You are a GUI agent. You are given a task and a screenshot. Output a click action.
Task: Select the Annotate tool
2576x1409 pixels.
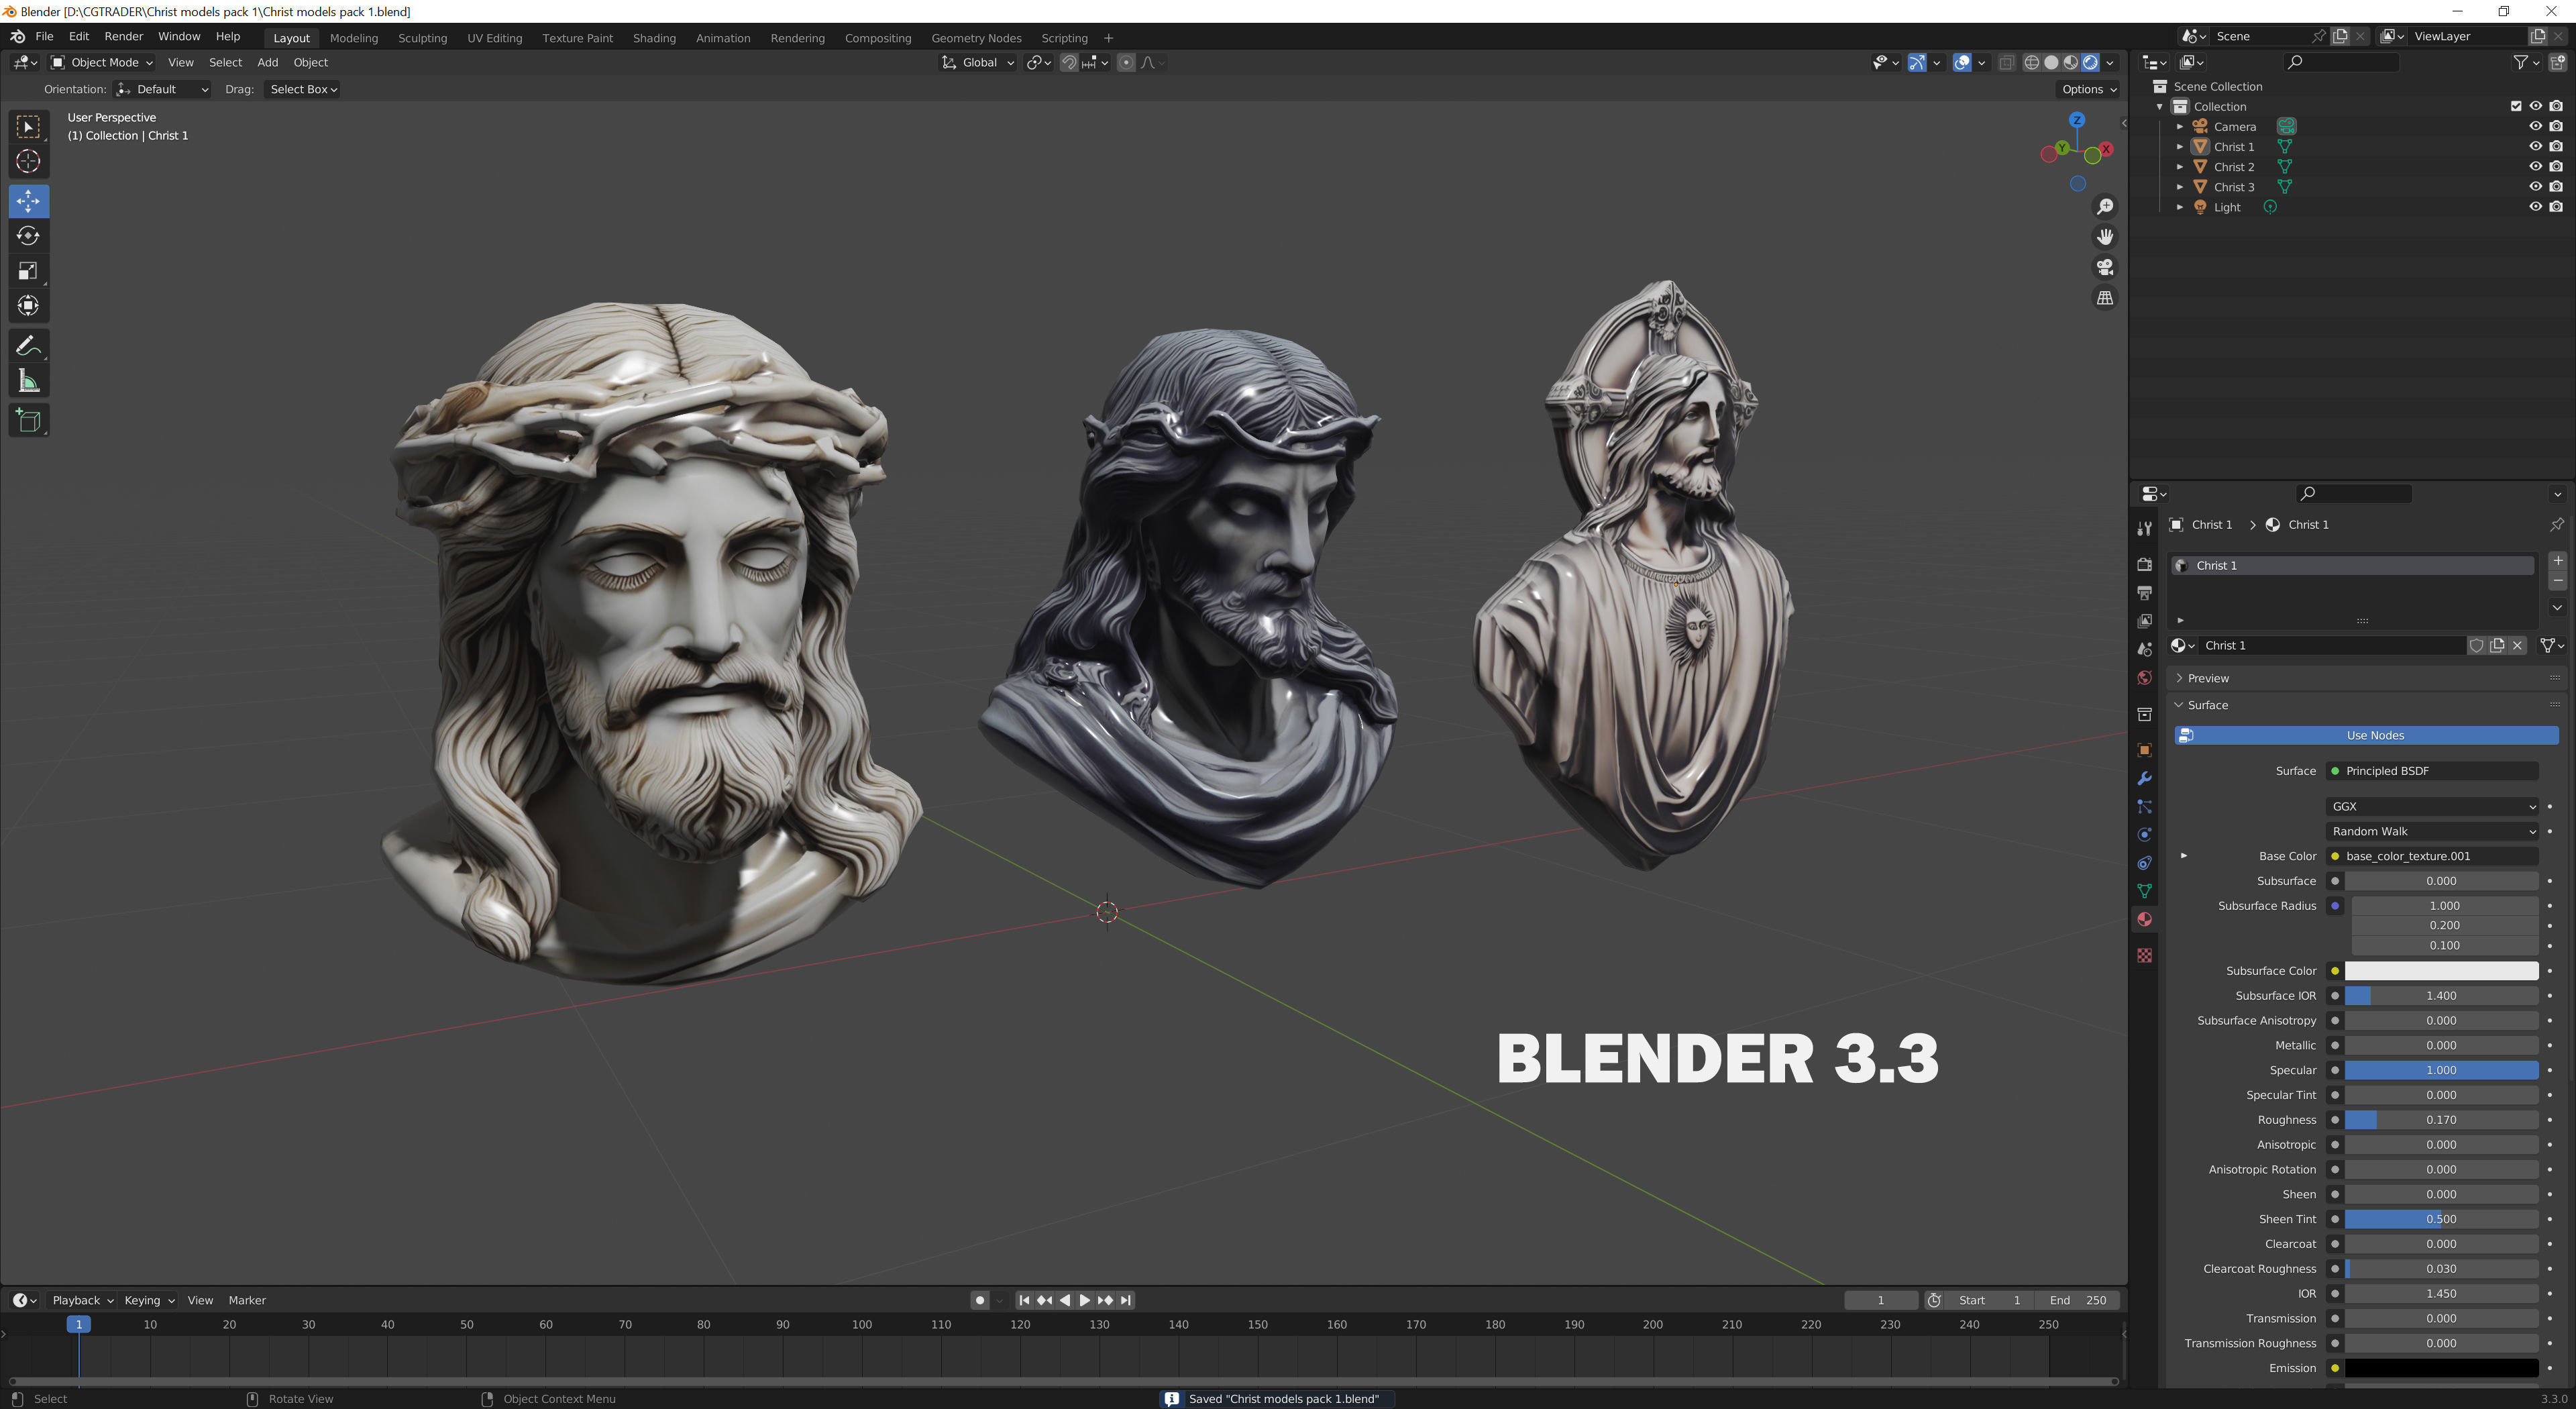pyautogui.click(x=28, y=346)
